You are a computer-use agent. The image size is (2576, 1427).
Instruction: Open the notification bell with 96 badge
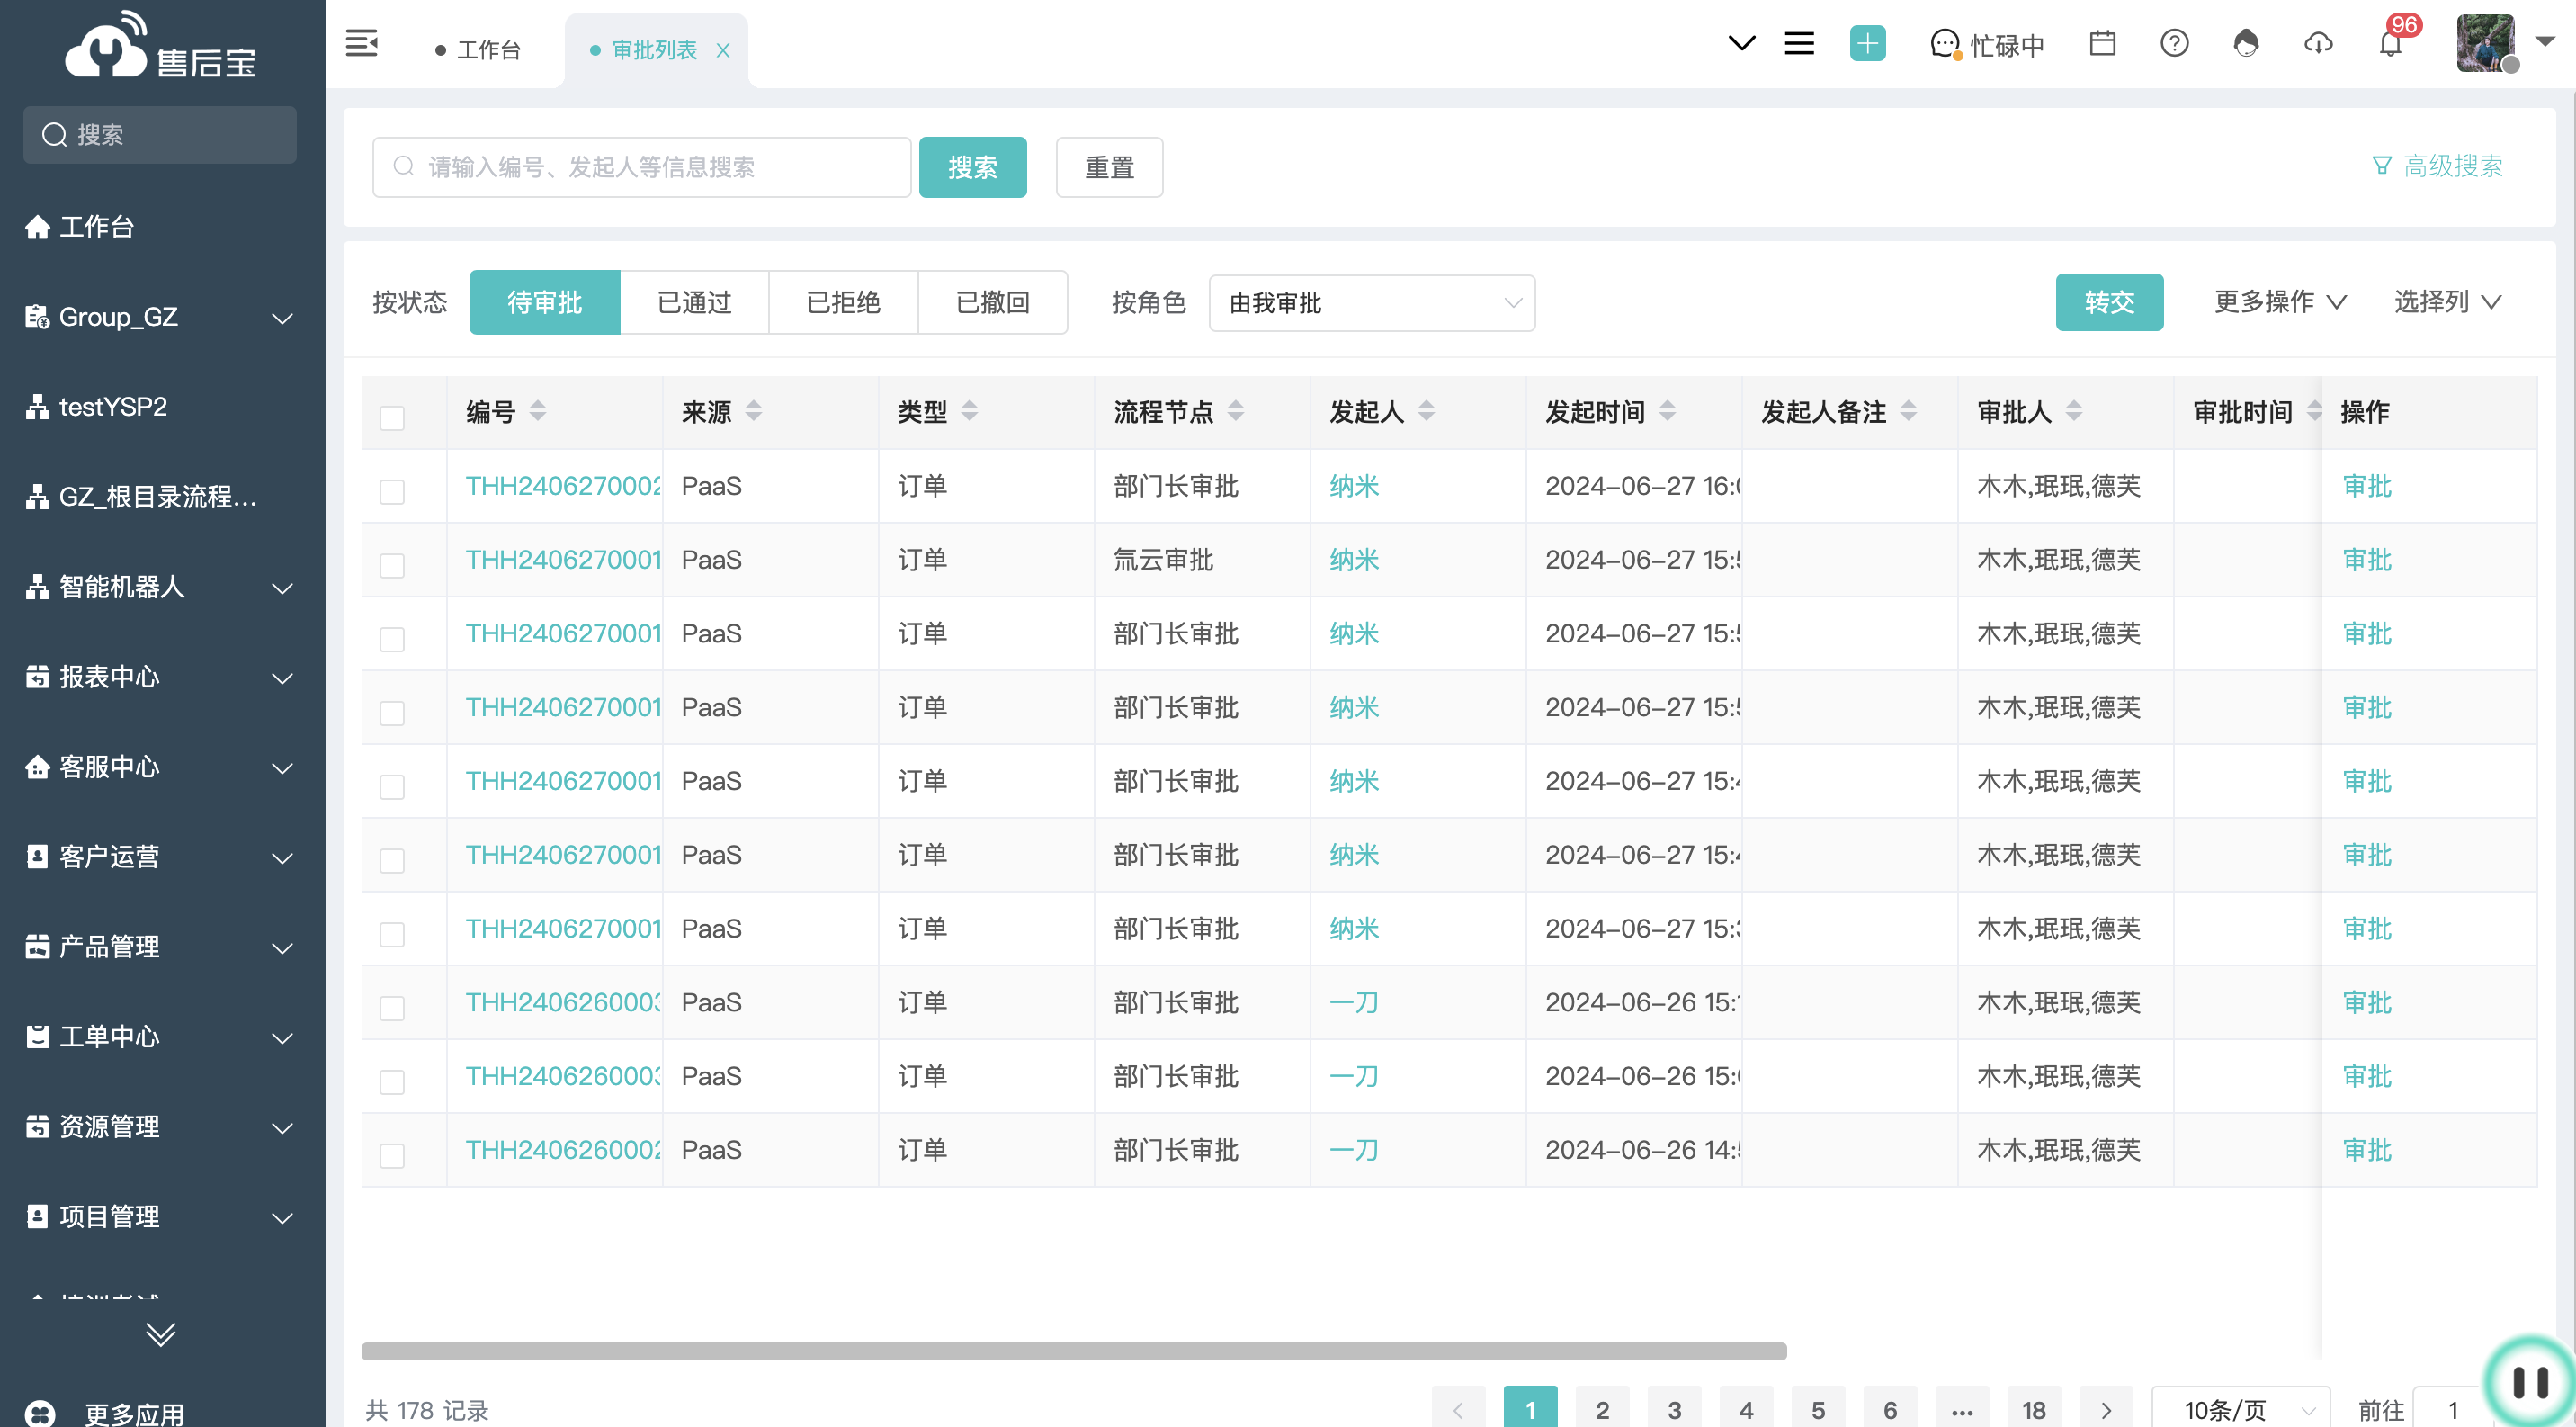click(x=2392, y=42)
